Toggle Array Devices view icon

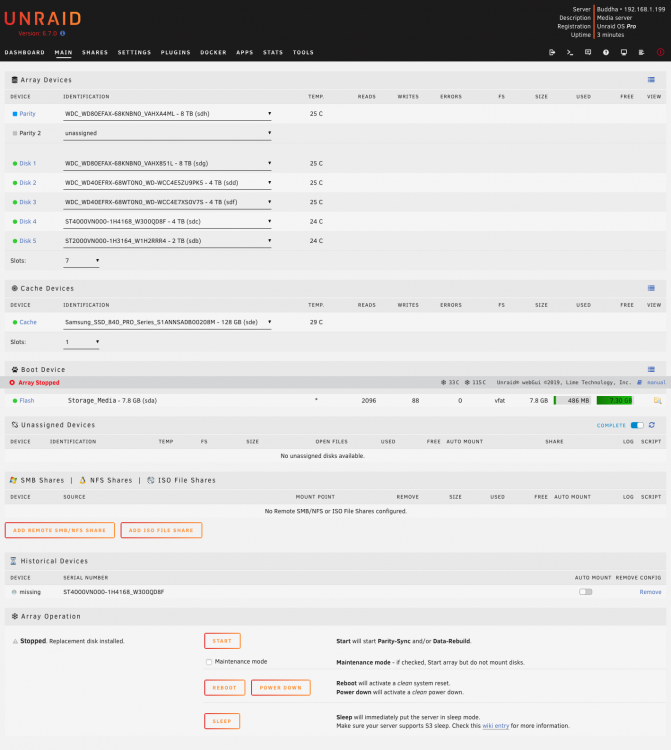point(651,80)
